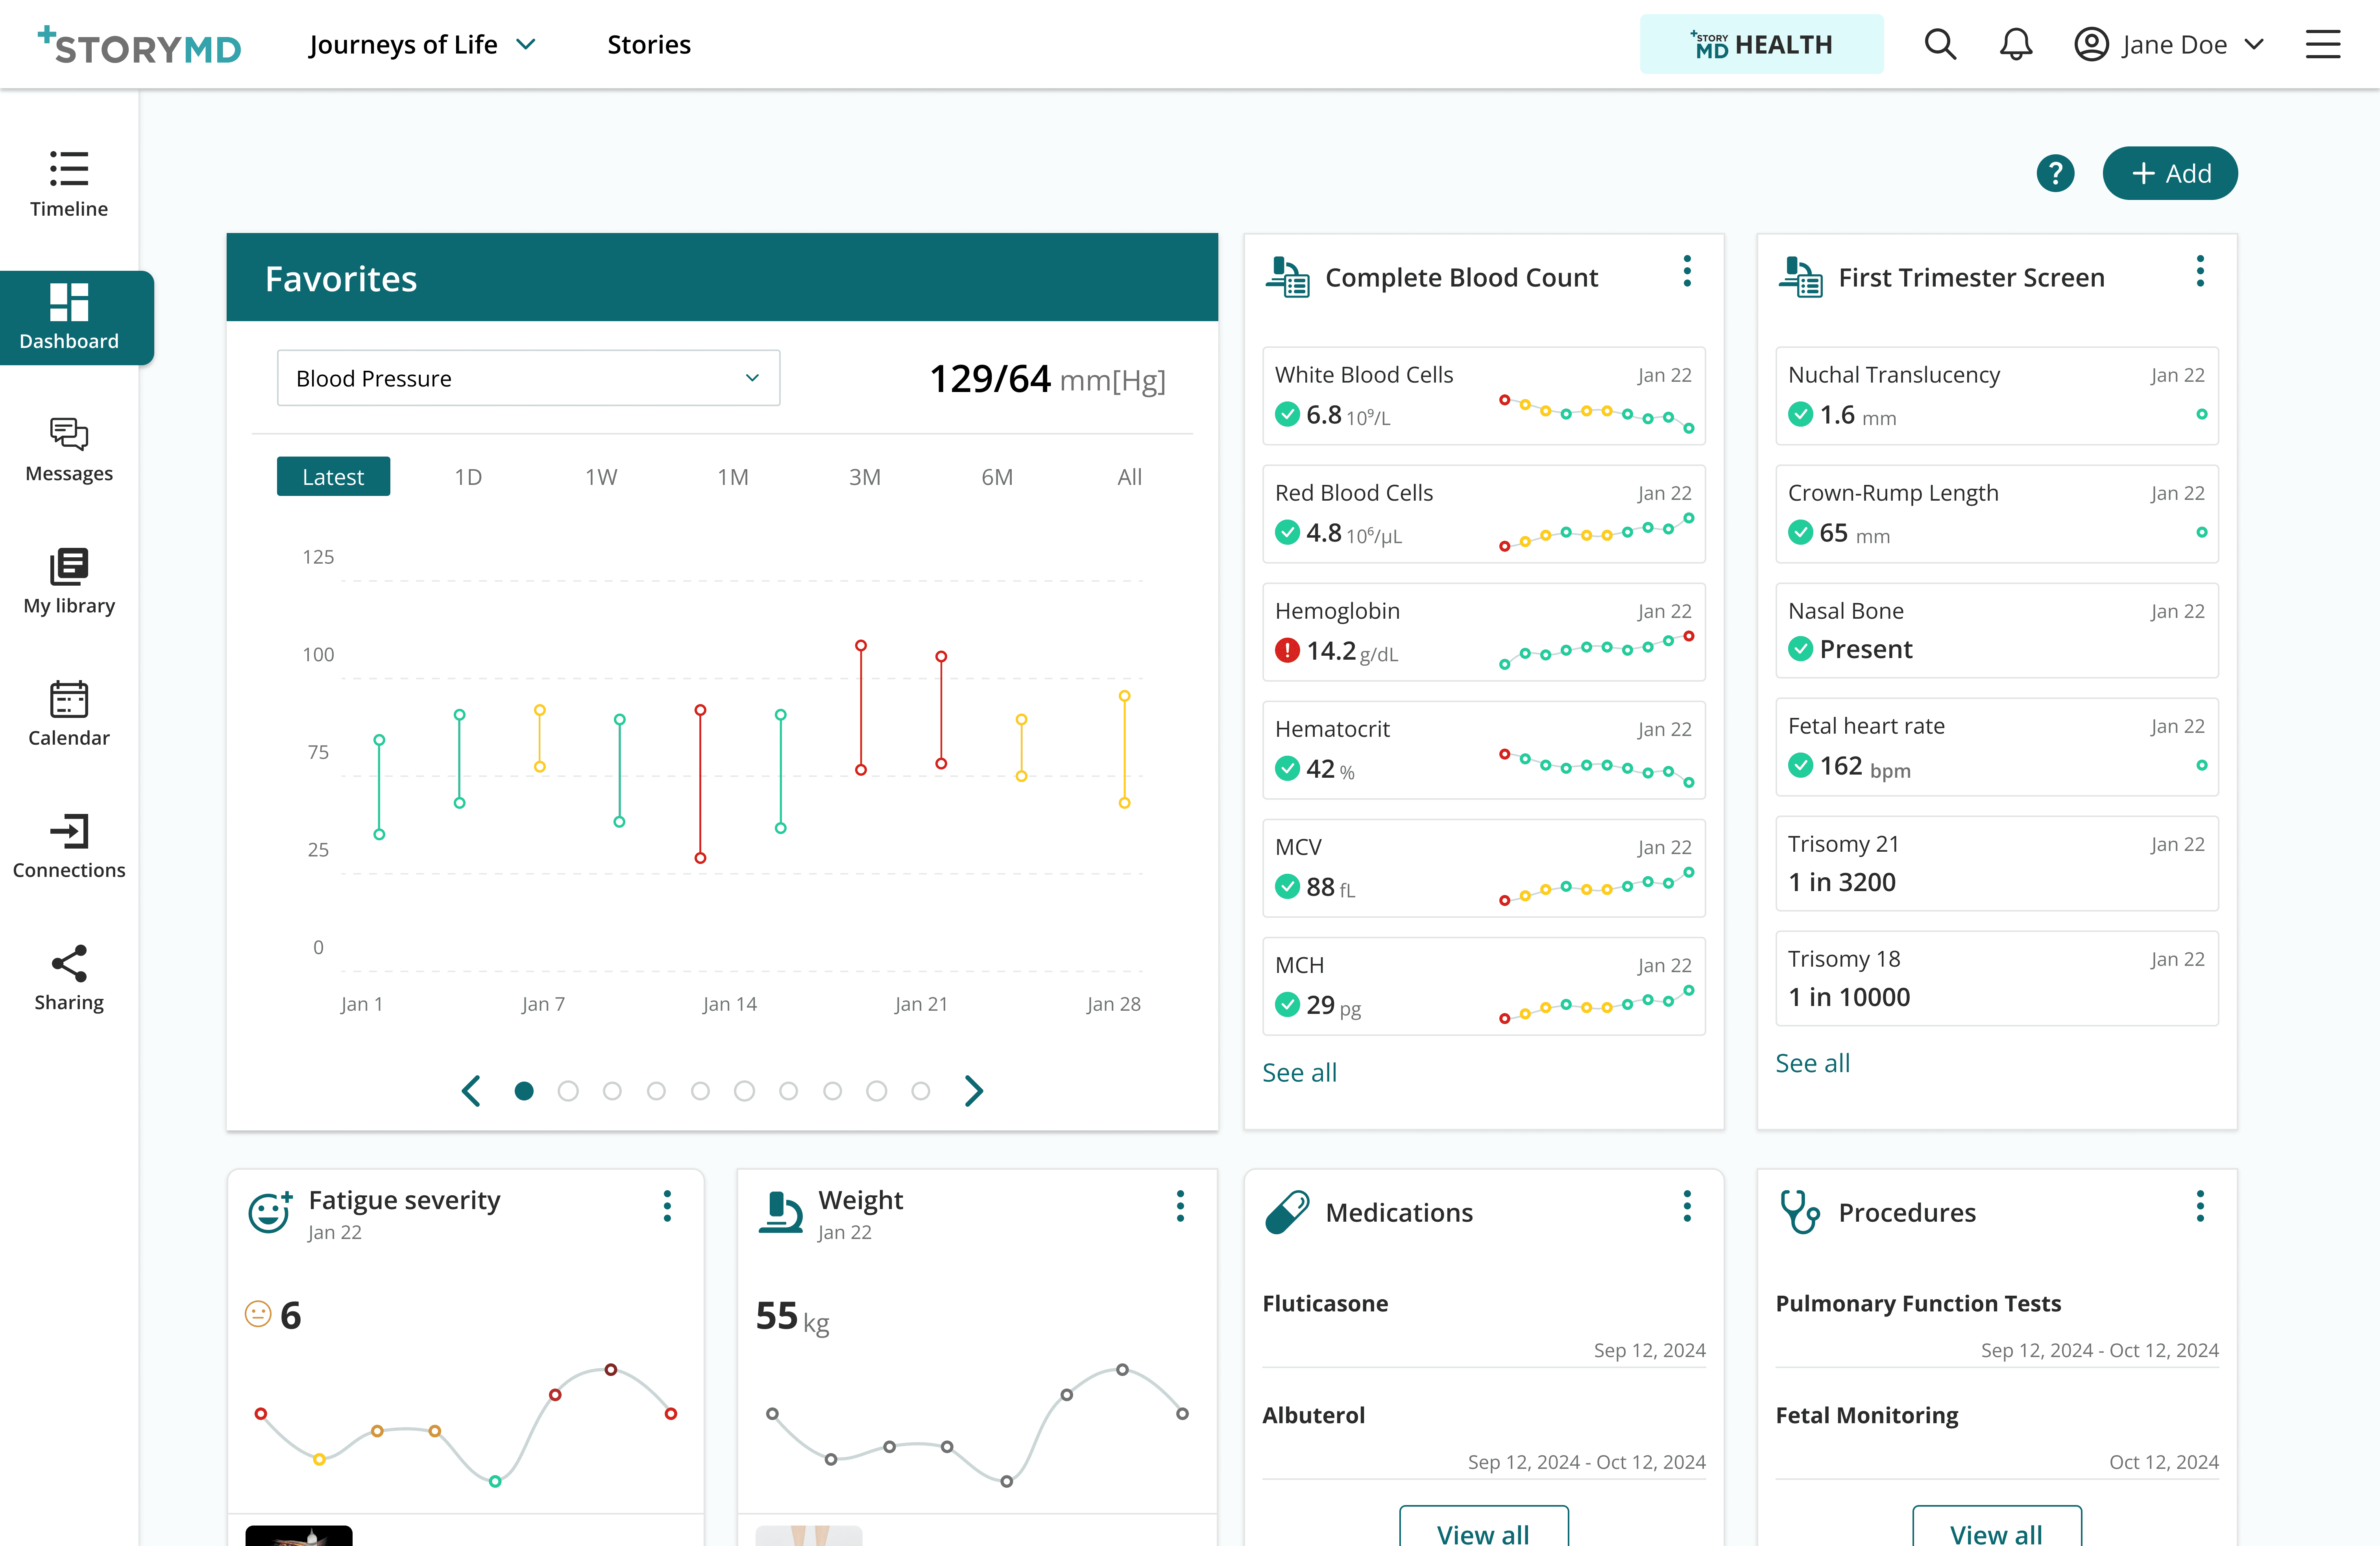The width and height of the screenshot is (2380, 1546).
Task: Switch to the 1M time range tab
Action: [x=732, y=477]
